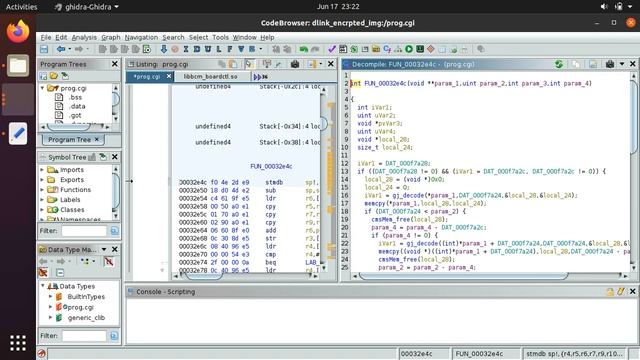Viewport: 640px width, 360px height.
Task: Open Firefox from the Ubuntu dock
Action: [18, 32]
